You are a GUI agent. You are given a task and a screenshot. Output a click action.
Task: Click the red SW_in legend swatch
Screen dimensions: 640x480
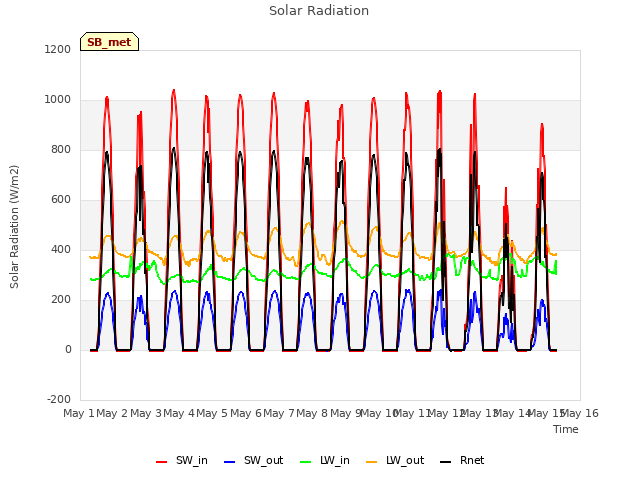[162, 462]
